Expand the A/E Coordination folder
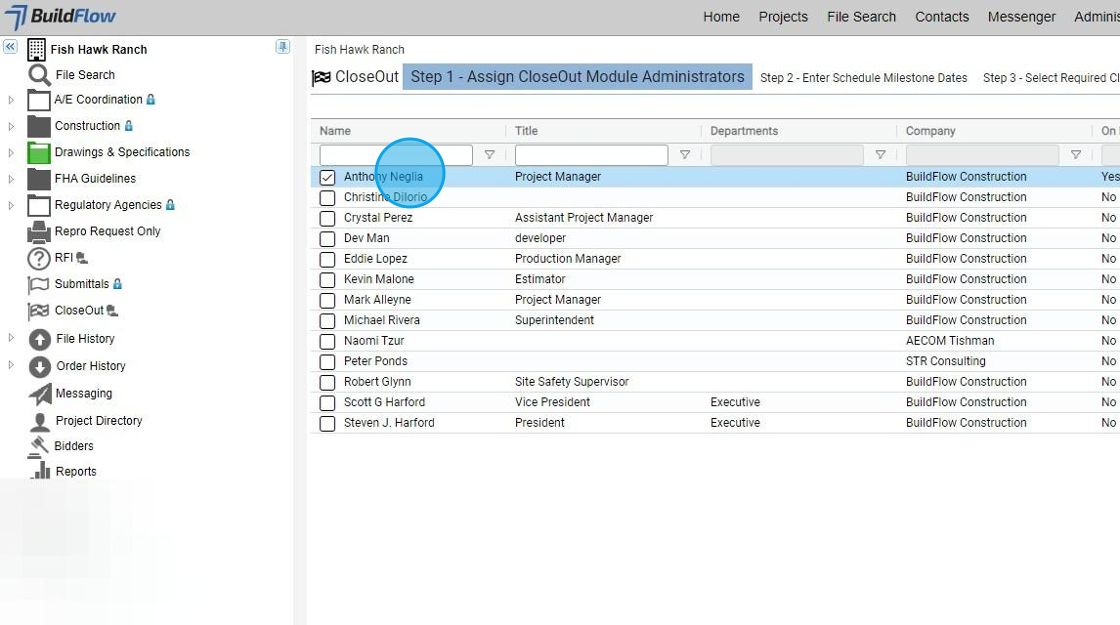Viewport: 1120px width, 625px height. point(11,100)
